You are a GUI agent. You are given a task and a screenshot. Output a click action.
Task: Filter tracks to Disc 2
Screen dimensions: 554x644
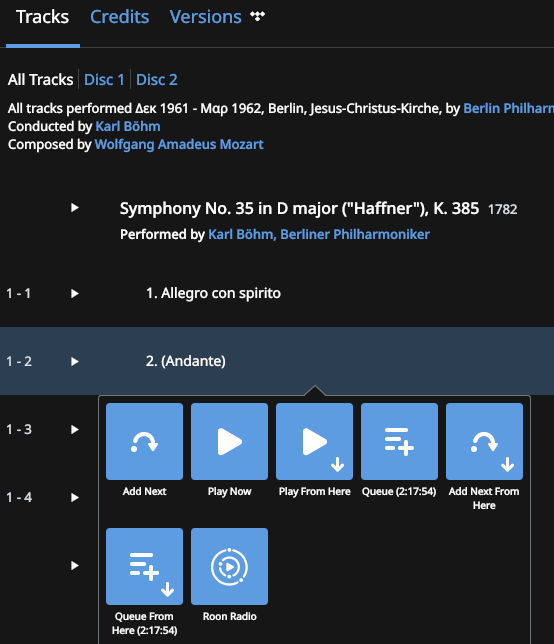click(x=156, y=80)
